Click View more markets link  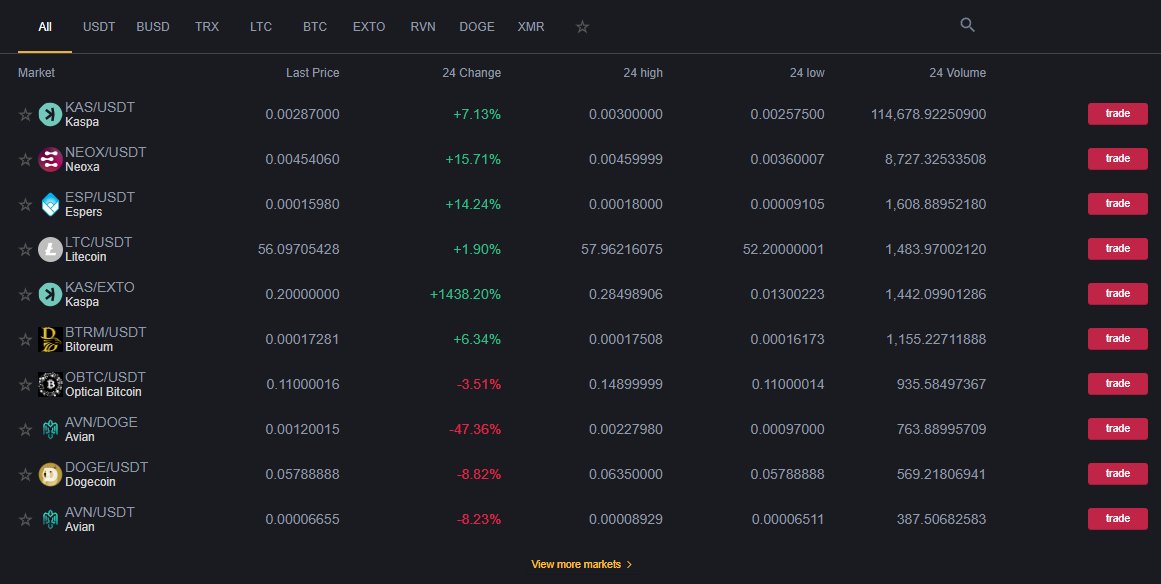click(x=582, y=564)
